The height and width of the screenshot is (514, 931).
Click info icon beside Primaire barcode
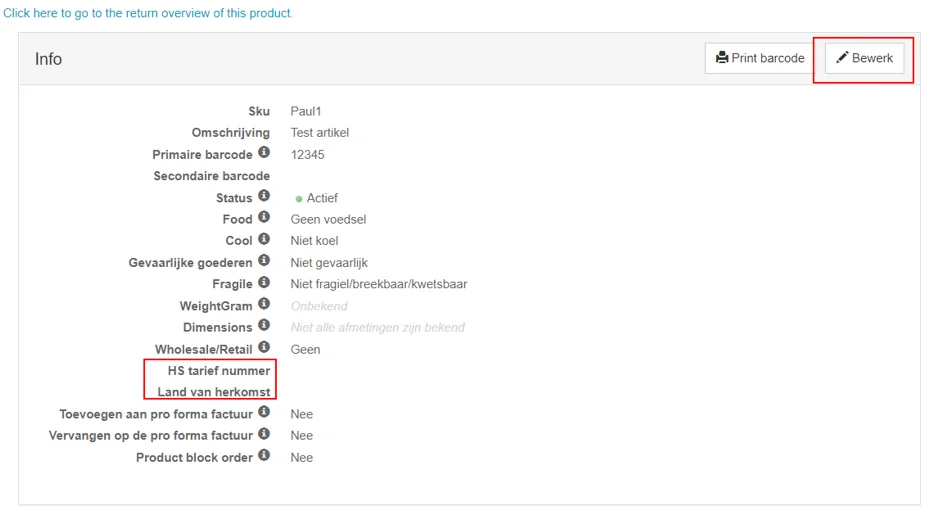click(264, 153)
